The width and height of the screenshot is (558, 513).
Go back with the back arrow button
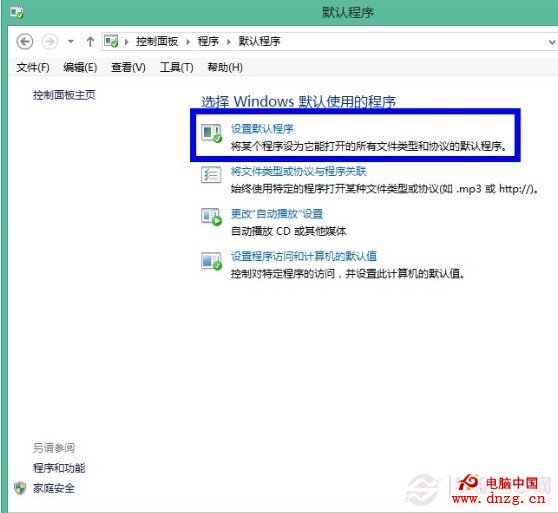pos(25,42)
